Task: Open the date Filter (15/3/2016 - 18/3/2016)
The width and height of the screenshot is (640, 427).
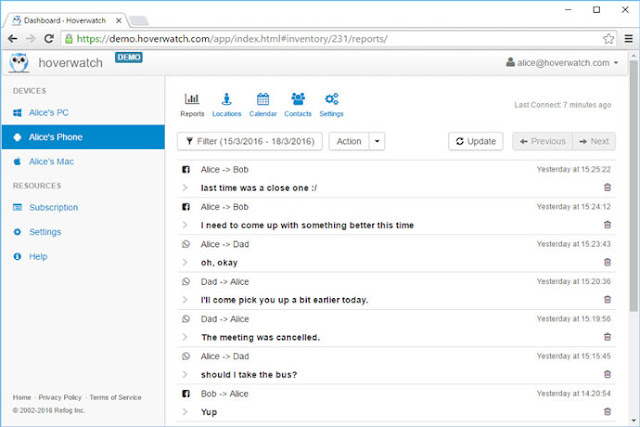Action: 250,141
